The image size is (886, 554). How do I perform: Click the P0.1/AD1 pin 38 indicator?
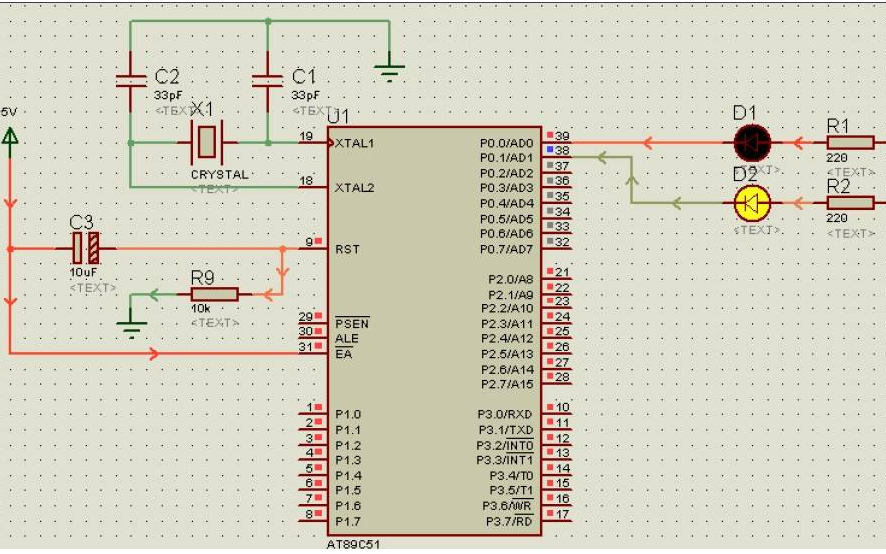[551, 150]
